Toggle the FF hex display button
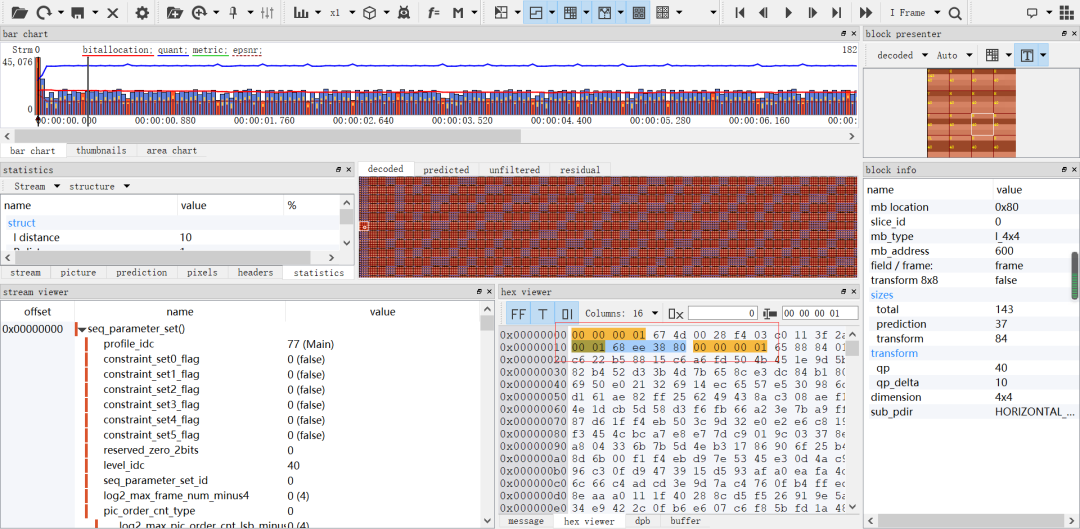This screenshot has width=1080, height=529. coord(518,313)
